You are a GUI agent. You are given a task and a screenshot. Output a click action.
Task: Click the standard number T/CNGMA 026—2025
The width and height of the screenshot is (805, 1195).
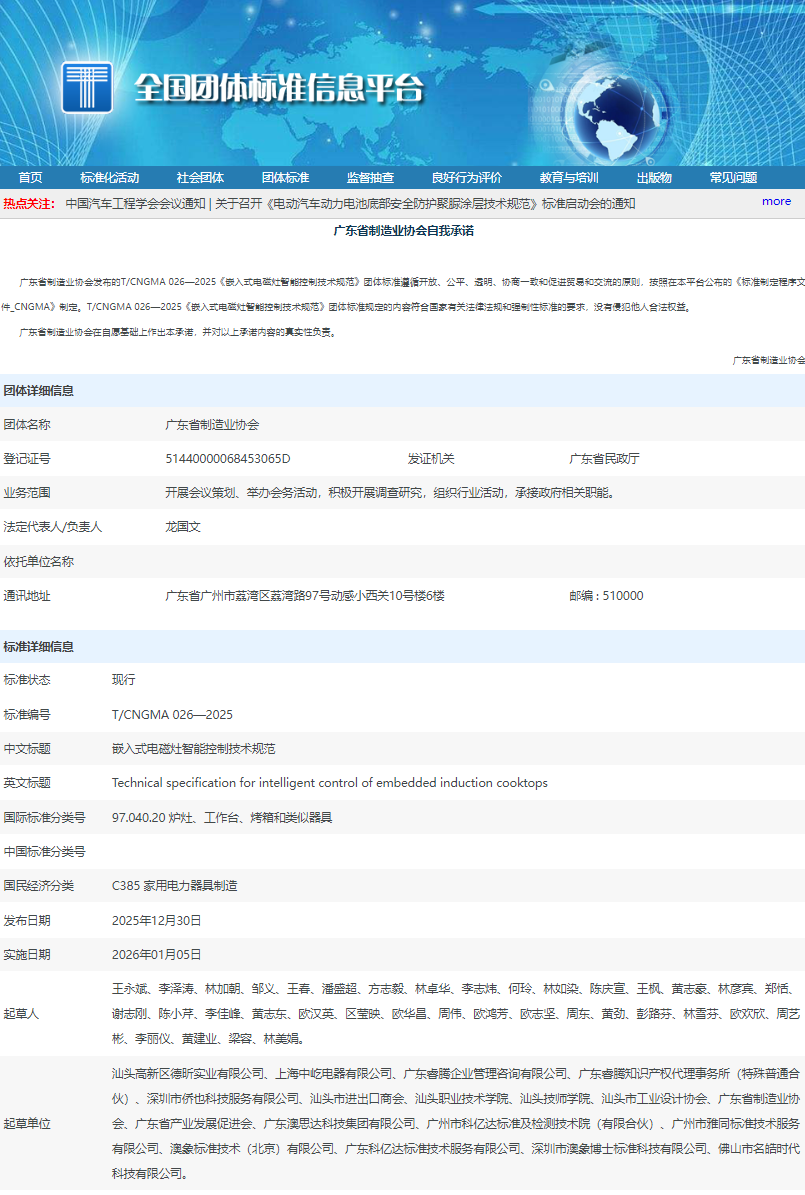(172, 715)
